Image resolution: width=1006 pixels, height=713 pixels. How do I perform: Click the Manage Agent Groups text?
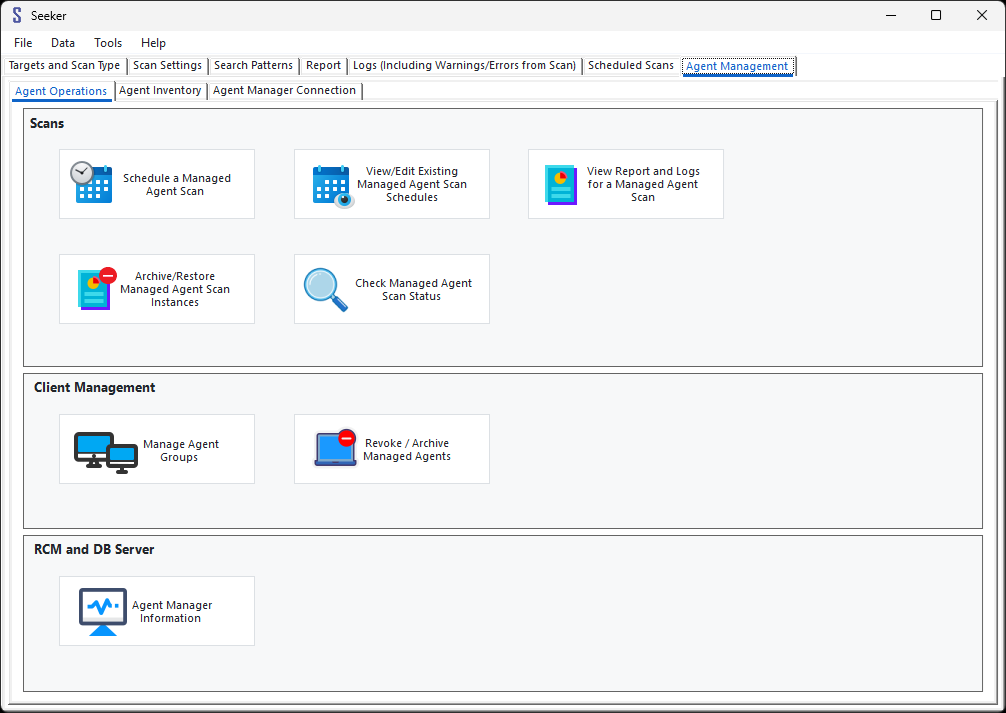click(x=180, y=451)
